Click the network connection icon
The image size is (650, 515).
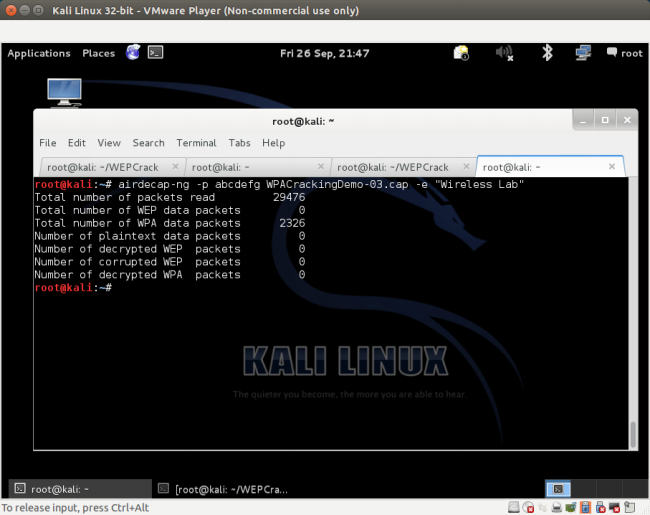point(582,53)
